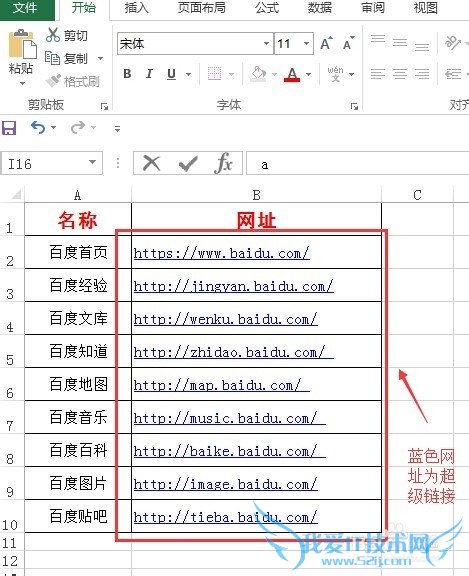Open clipboard group dialog launcher

point(104,107)
